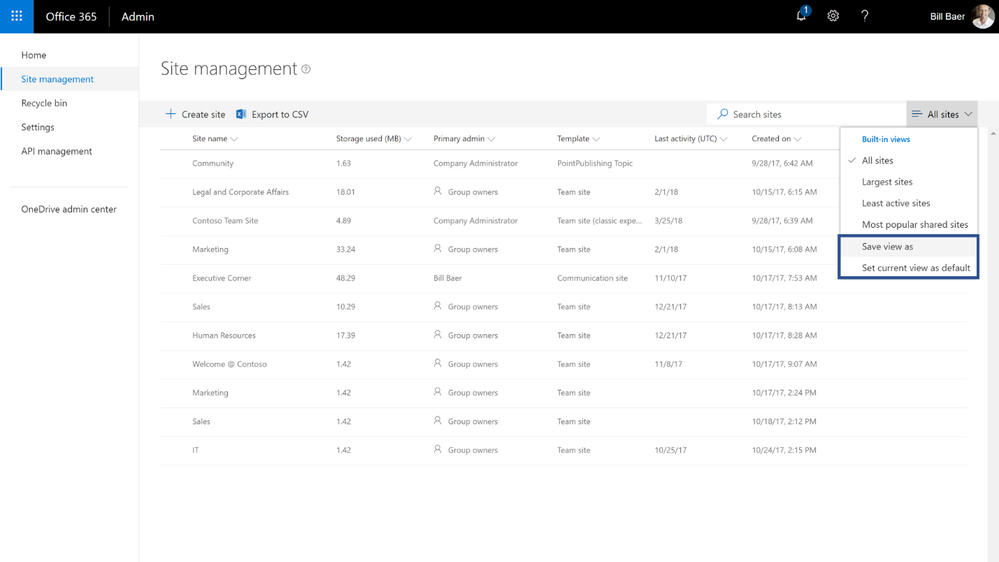Screen dimensions: 999x562
Task: Click into the Search sites box
Action: coord(806,114)
